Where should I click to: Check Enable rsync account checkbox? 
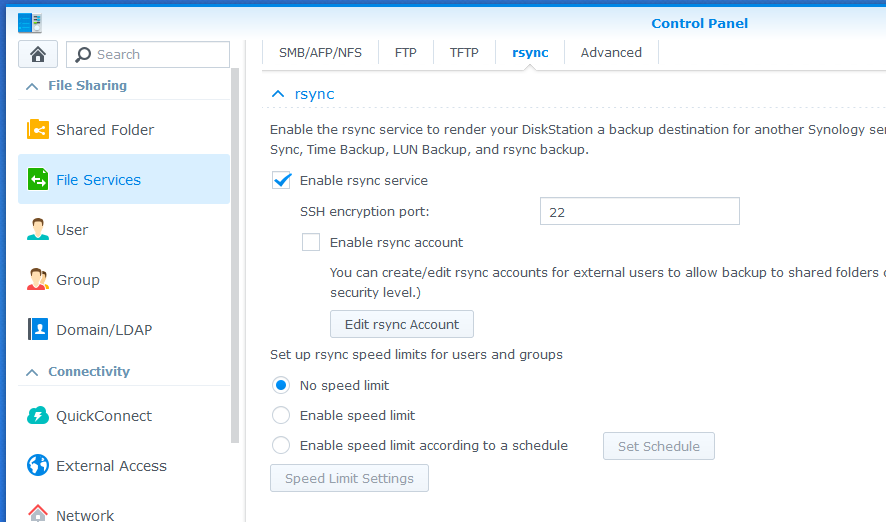(311, 242)
